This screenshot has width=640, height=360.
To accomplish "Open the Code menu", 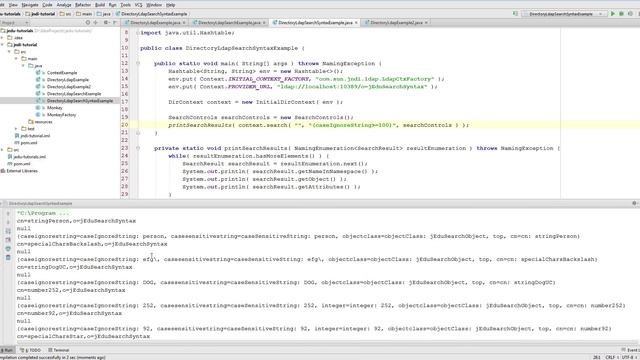I will point(47,5).
